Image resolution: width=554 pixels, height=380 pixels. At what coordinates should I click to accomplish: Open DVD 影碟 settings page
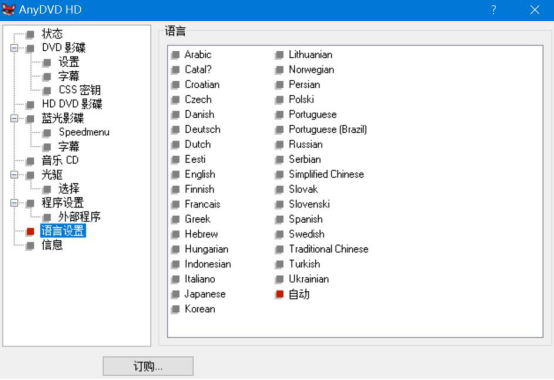pyautogui.click(x=64, y=48)
